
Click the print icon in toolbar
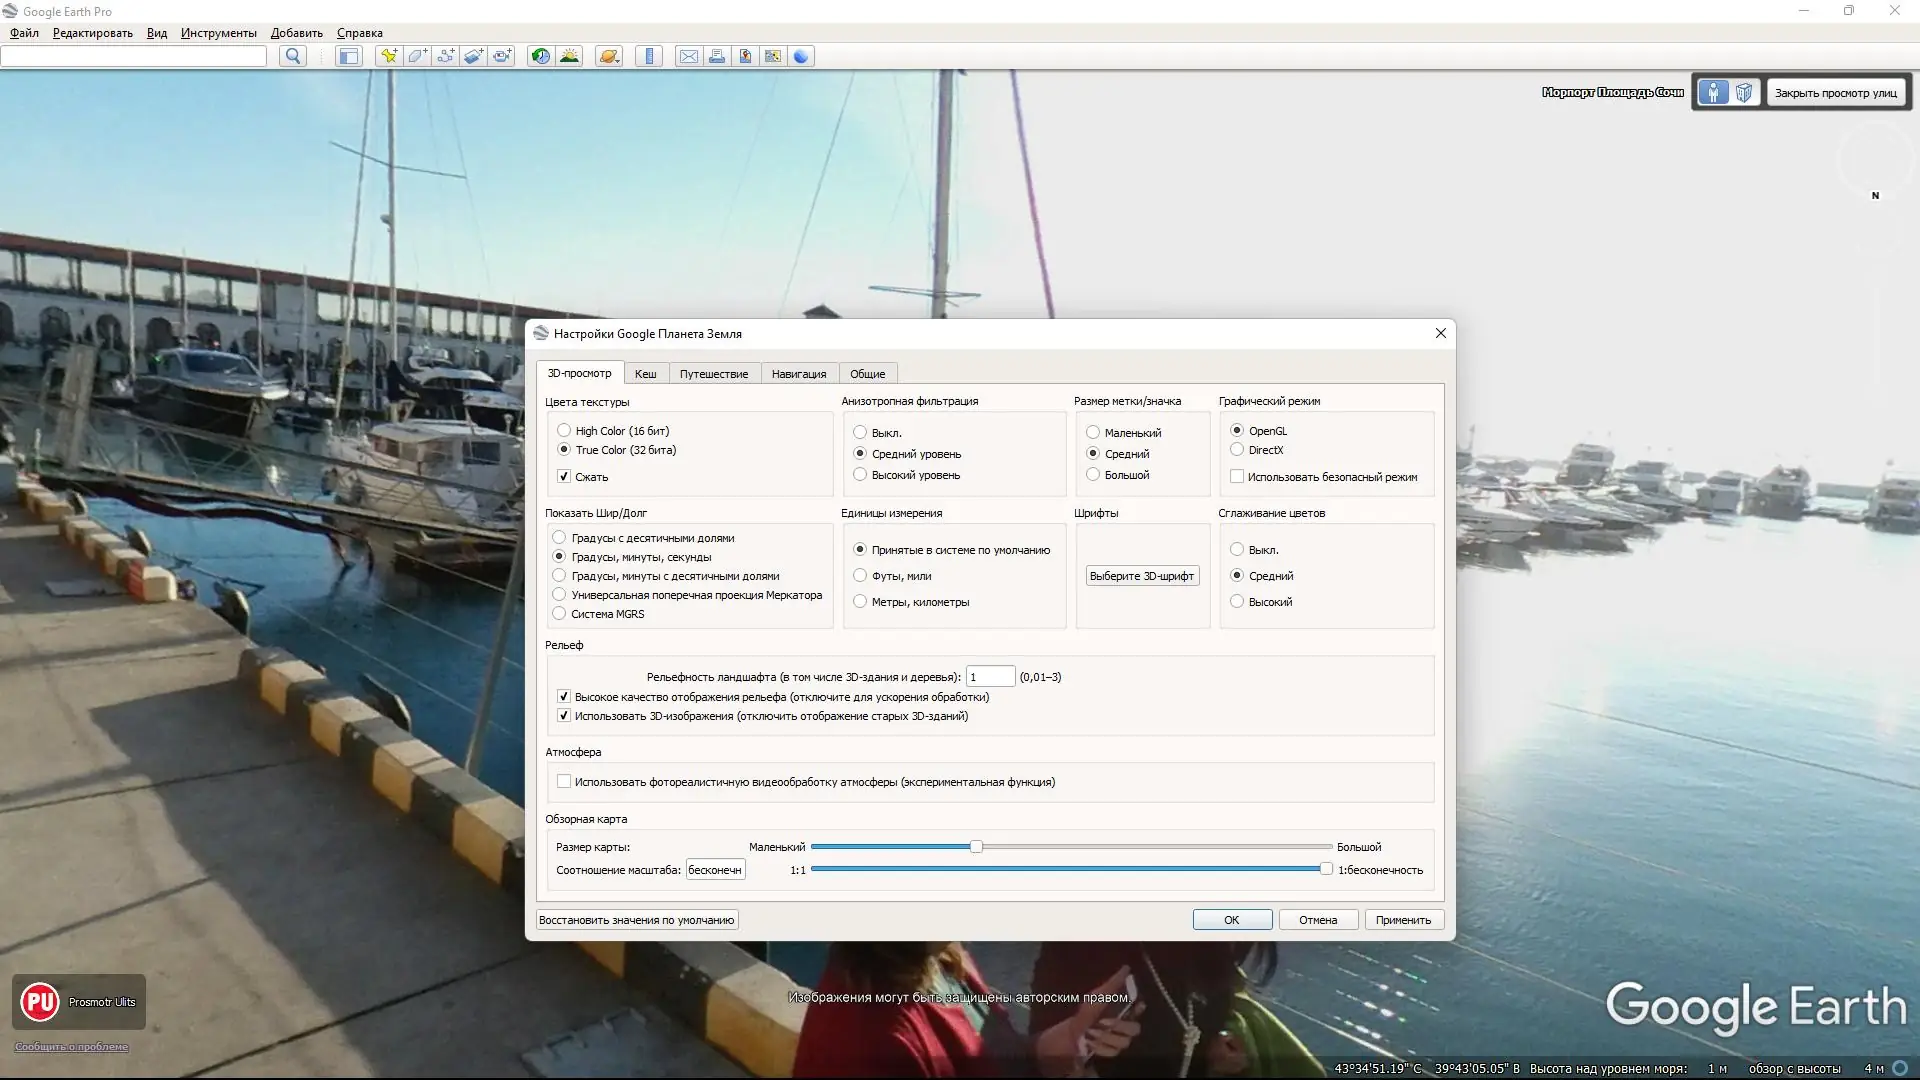[717, 56]
